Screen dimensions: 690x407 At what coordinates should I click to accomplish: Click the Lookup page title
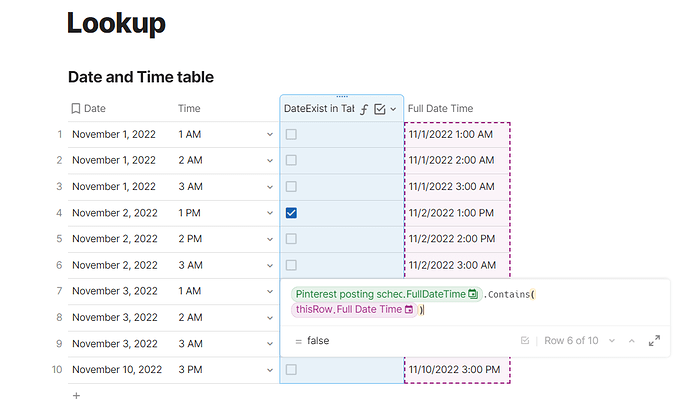tap(116, 23)
